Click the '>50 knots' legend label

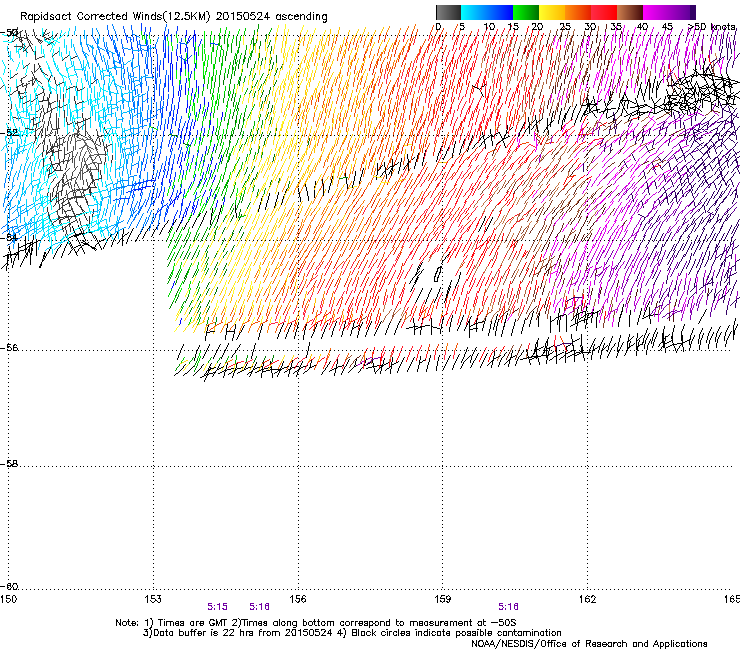coord(712,26)
